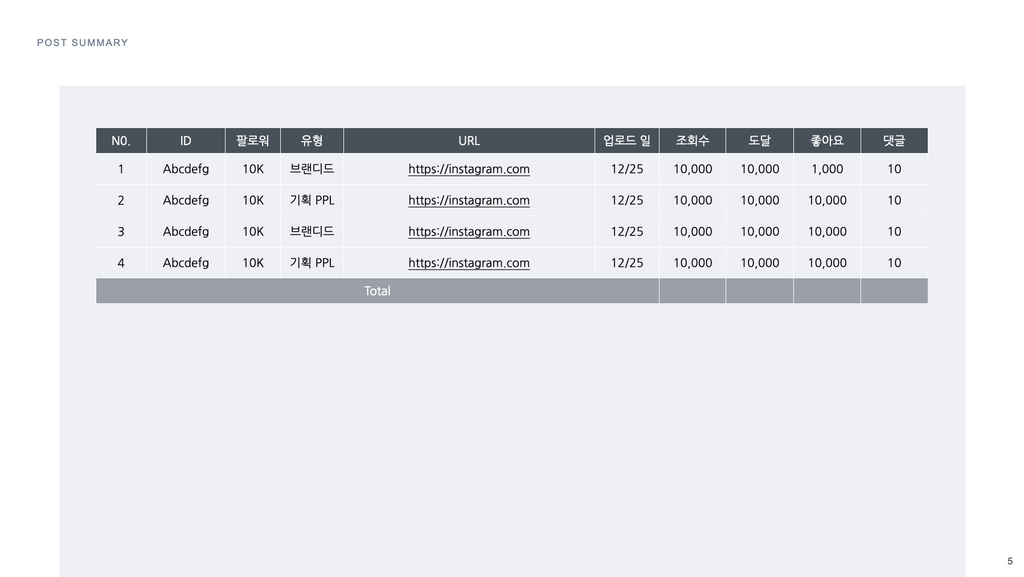Select 브랜디드 type cell in row 3
This screenshot has height=577, width=1024.
click(x=312, y=232)
